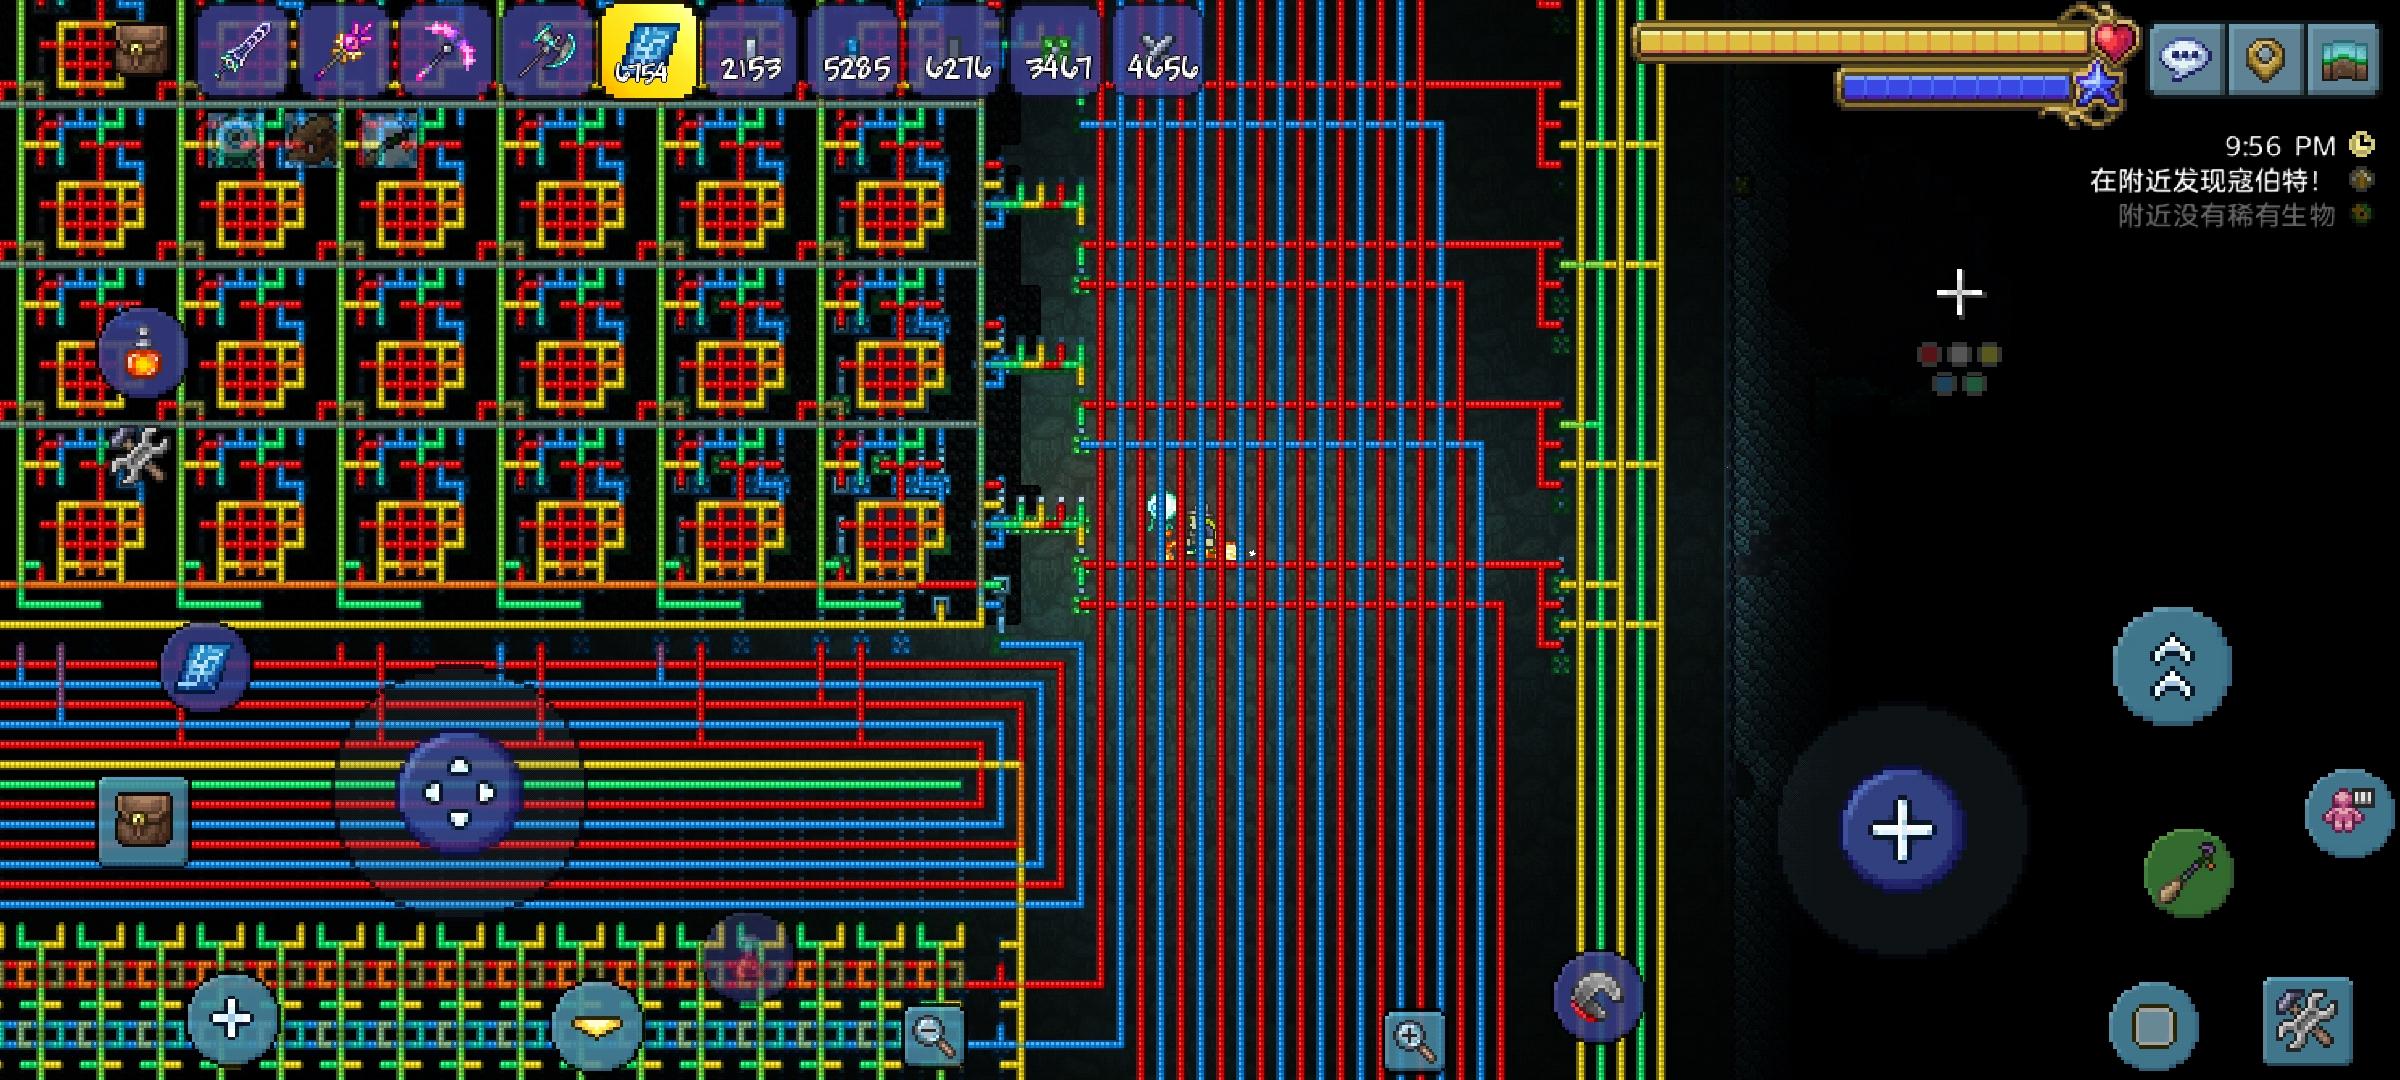2400x1080 pixels.
Task: Tap the first eye-shaped buff icon
Action: pyautogui.click(x=237, y=139)
